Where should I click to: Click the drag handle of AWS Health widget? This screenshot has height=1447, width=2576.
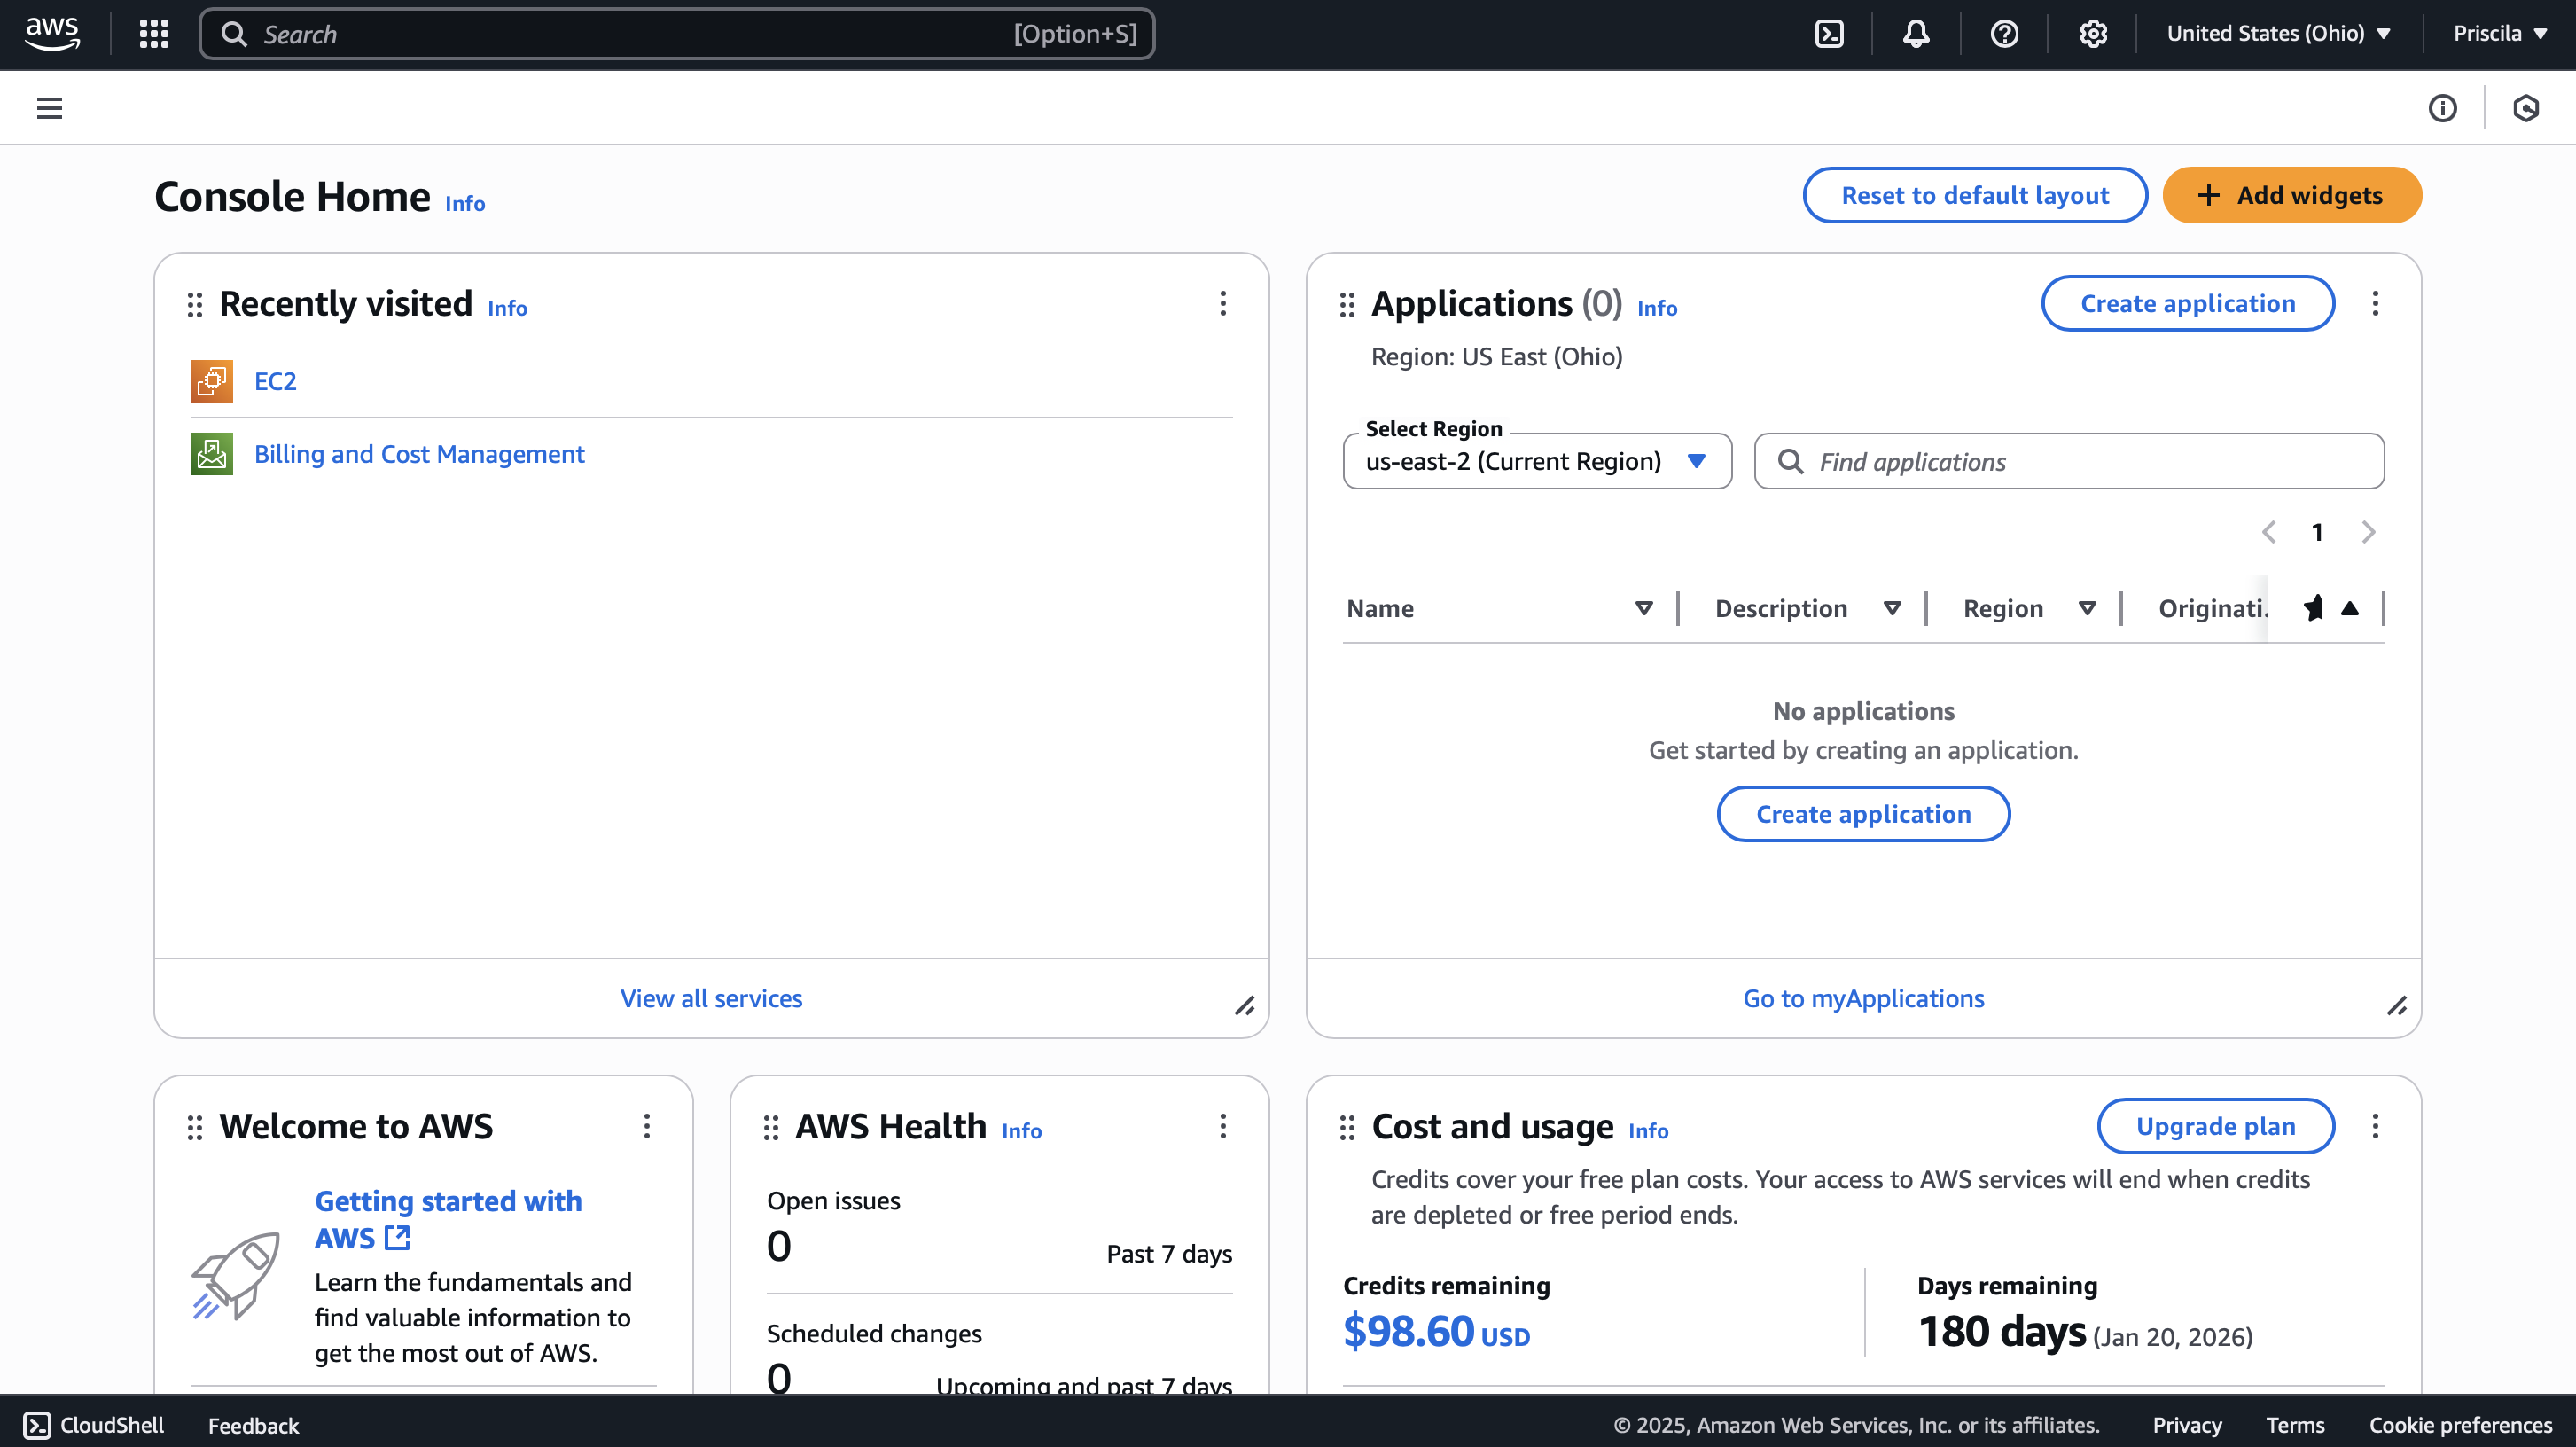(x=770, y=1128)
